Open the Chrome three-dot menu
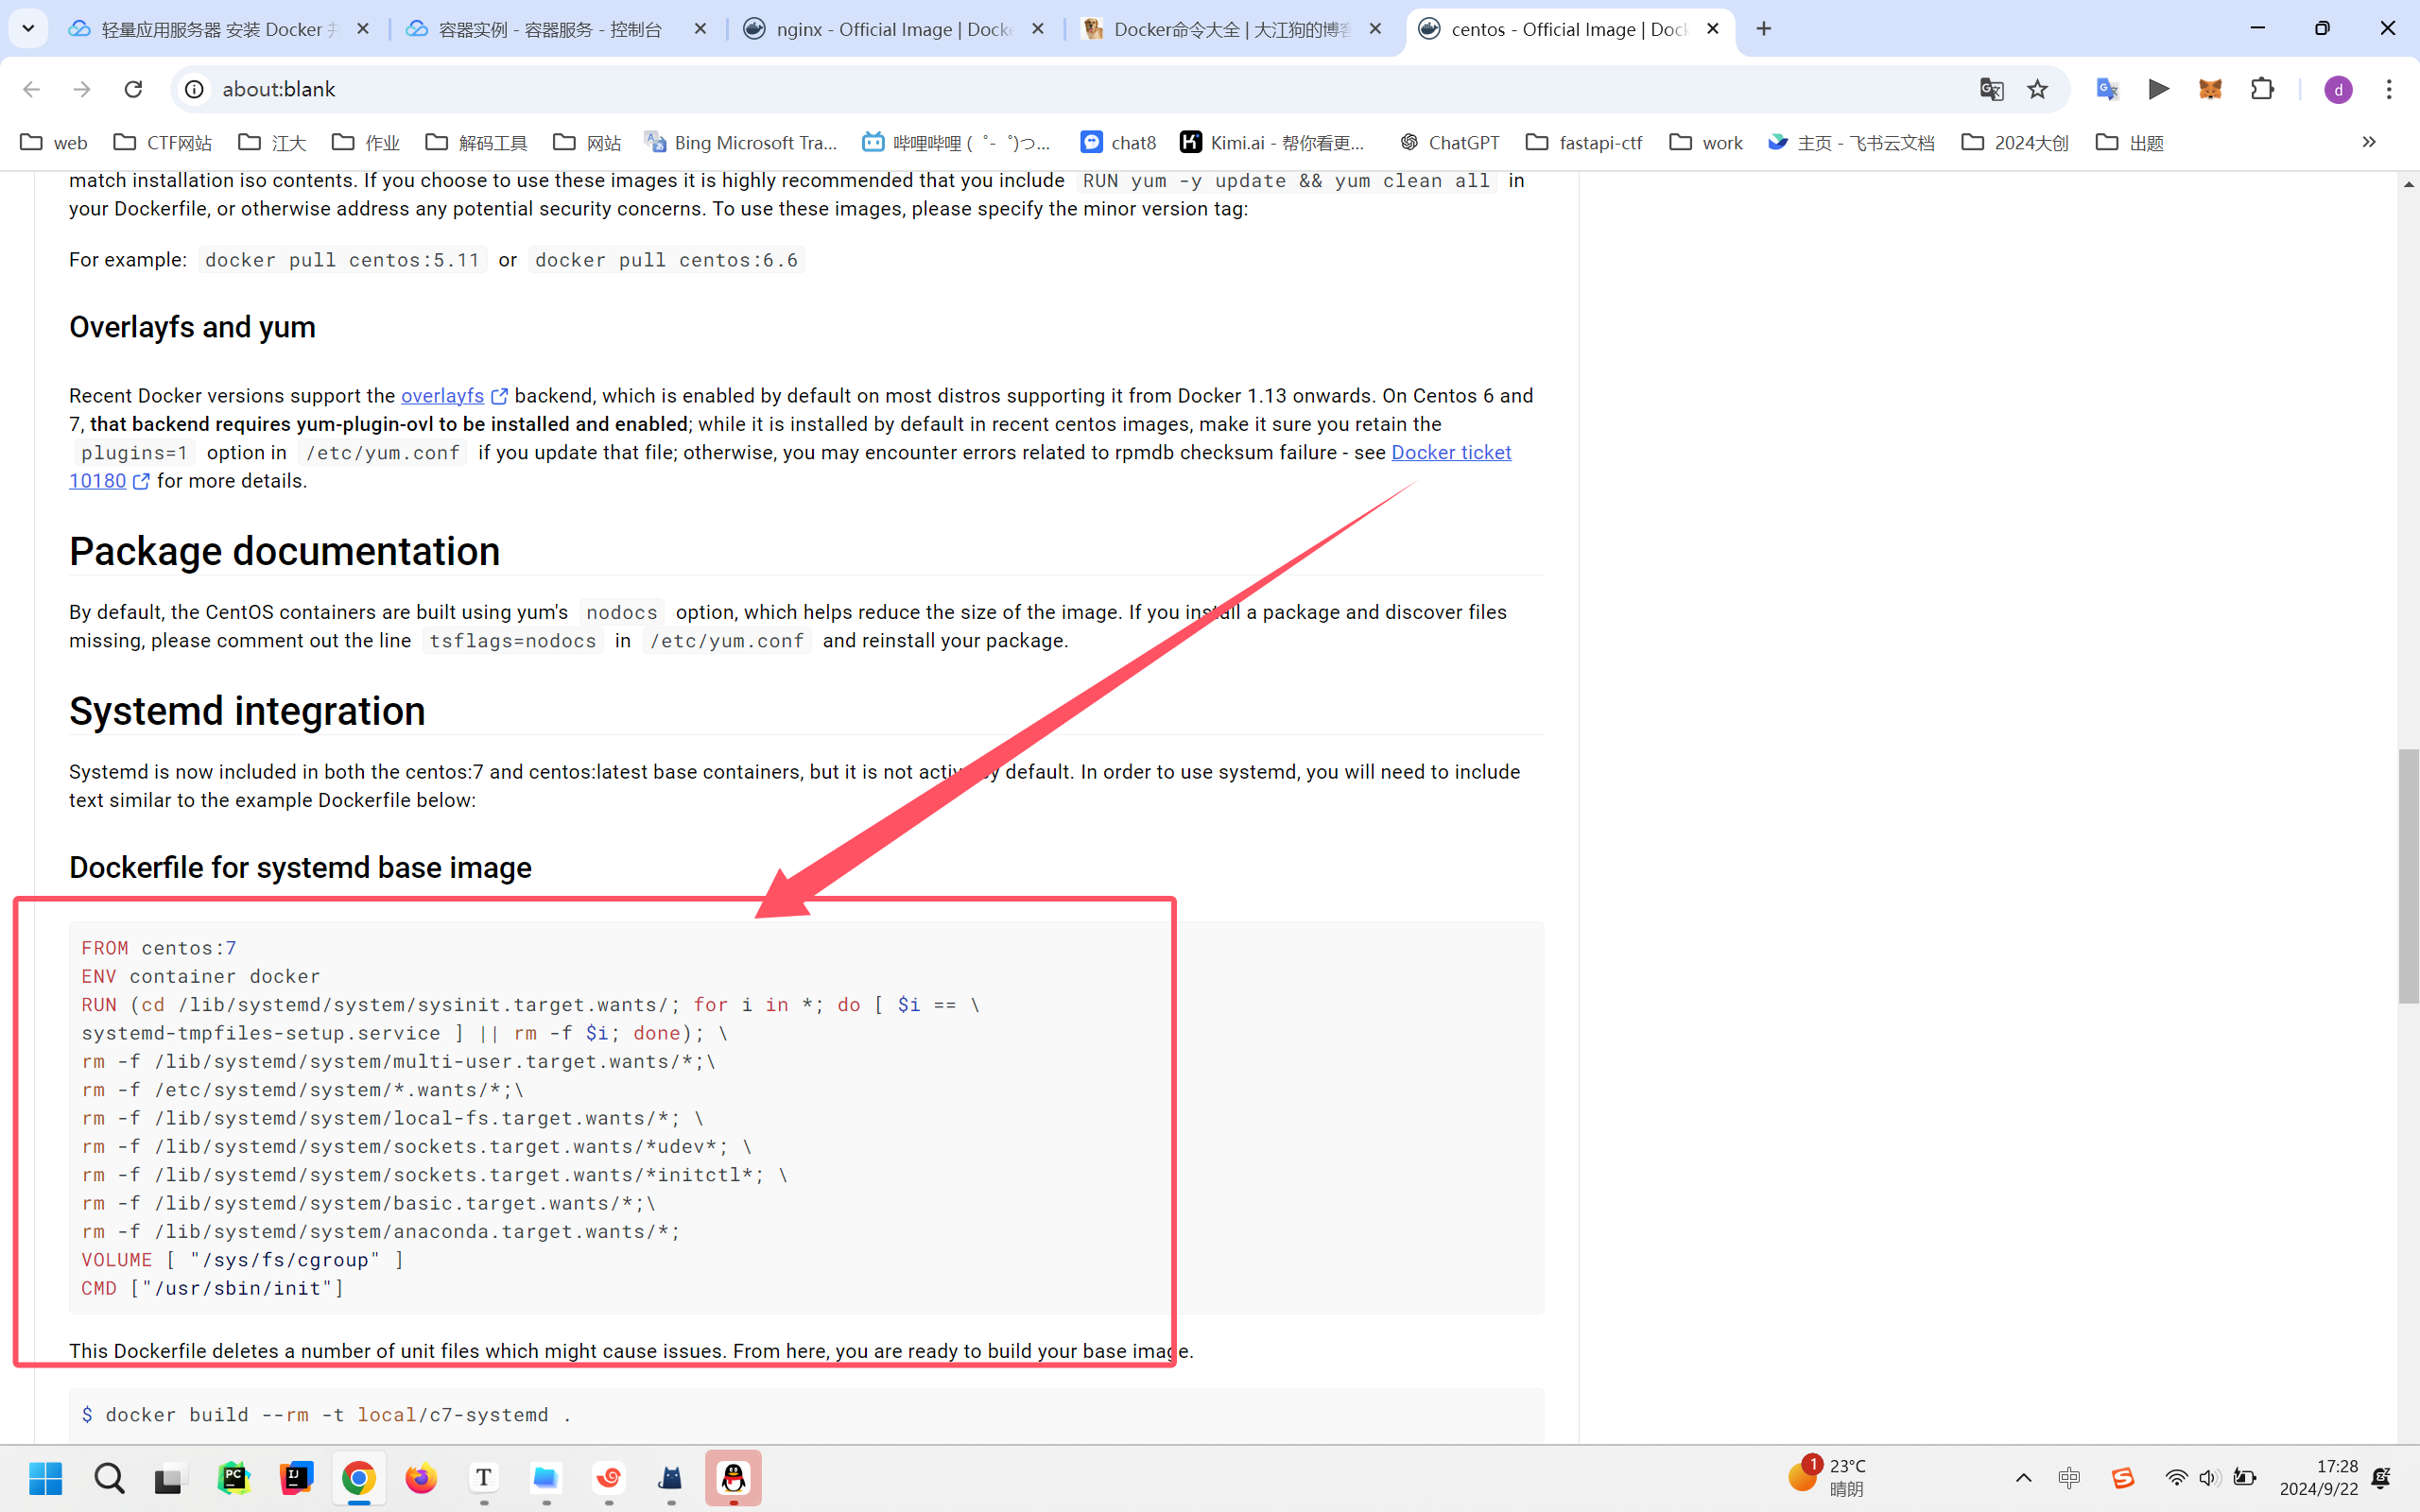 2389,89
